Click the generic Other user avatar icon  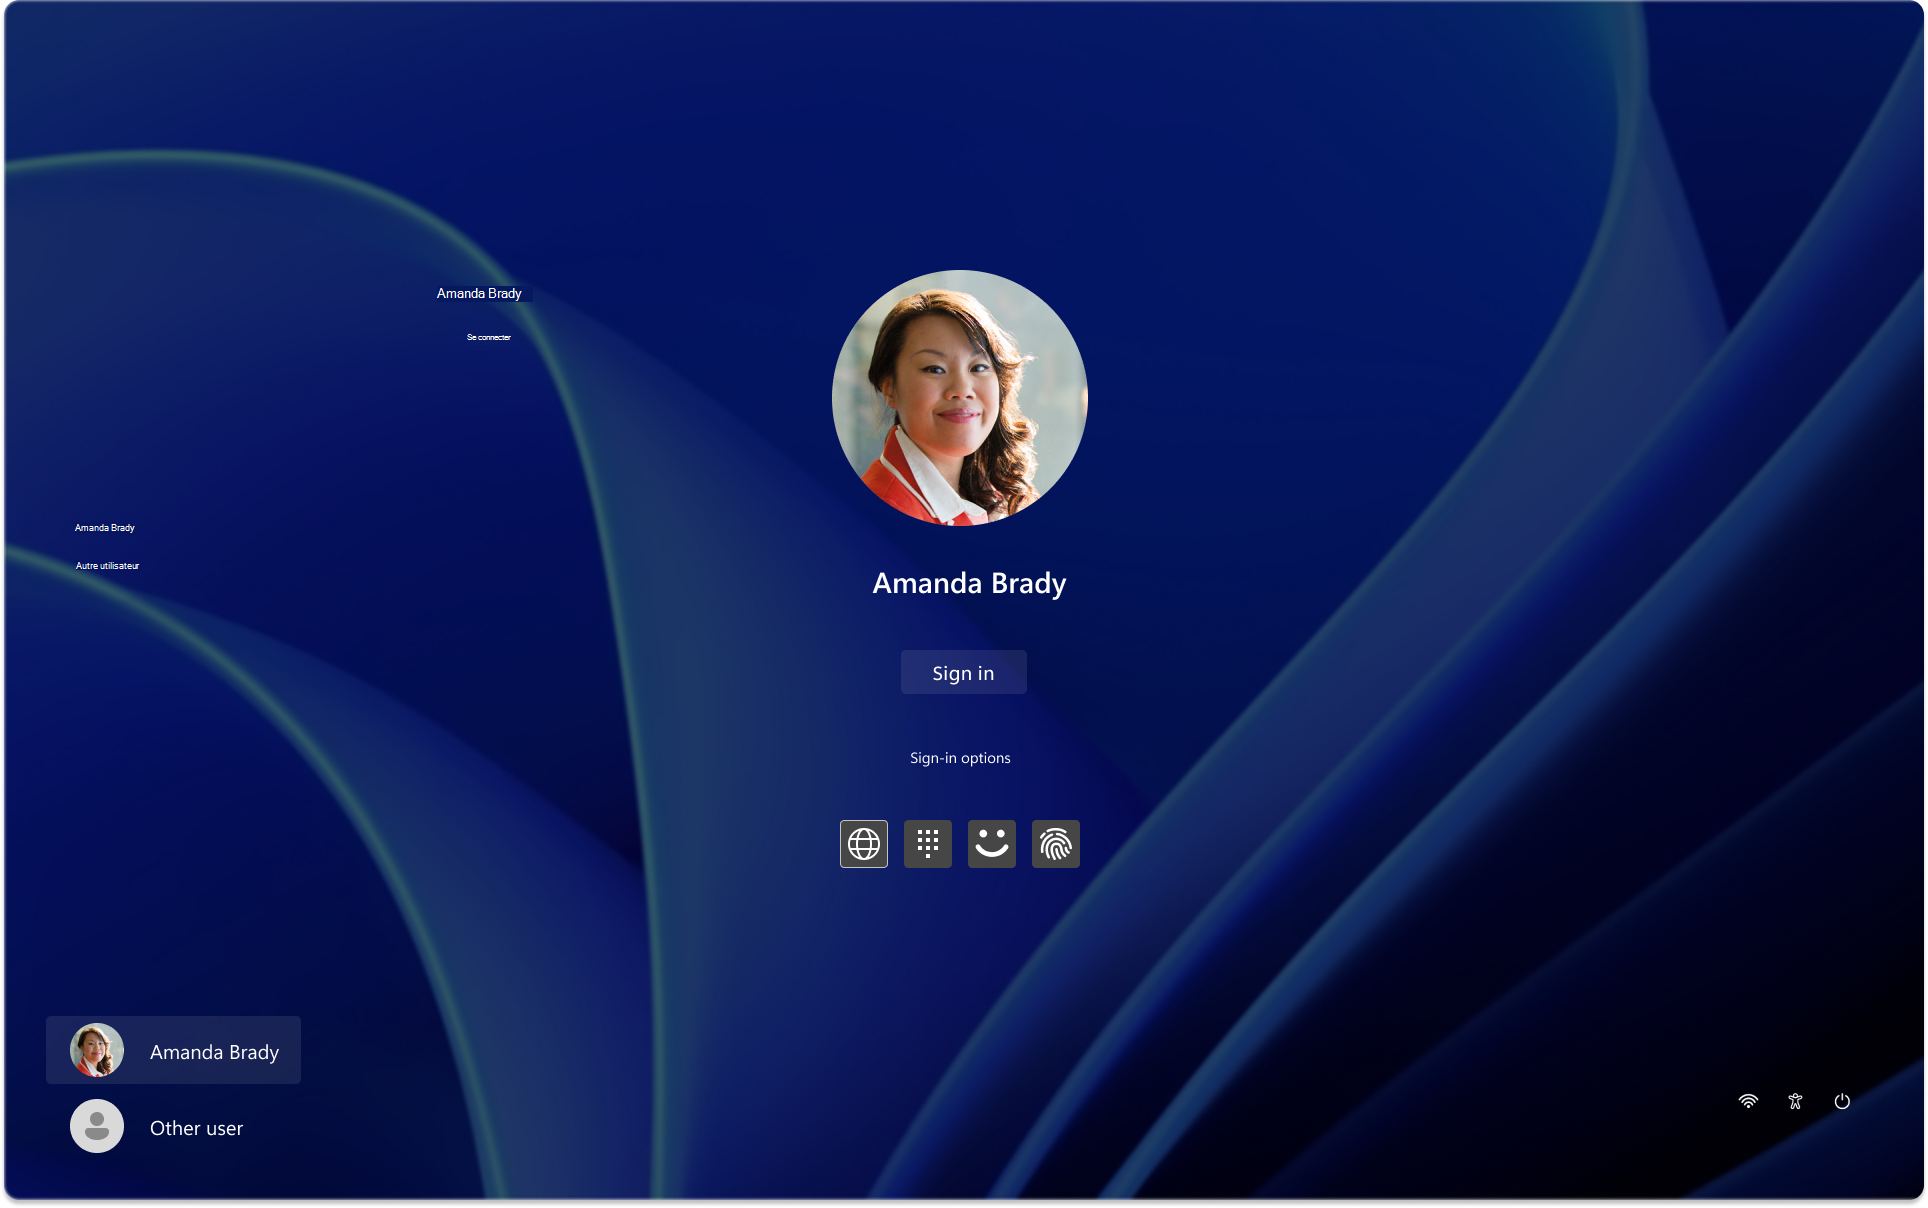pos(97,1126)
